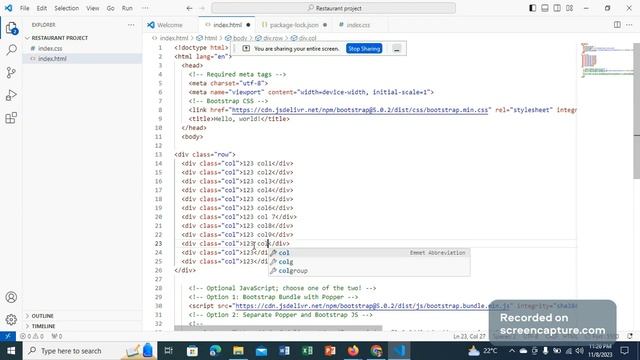This screenshot has width=640, height=360.
Task: Open Excel from the taskbar
Action: tap(307, 351)
